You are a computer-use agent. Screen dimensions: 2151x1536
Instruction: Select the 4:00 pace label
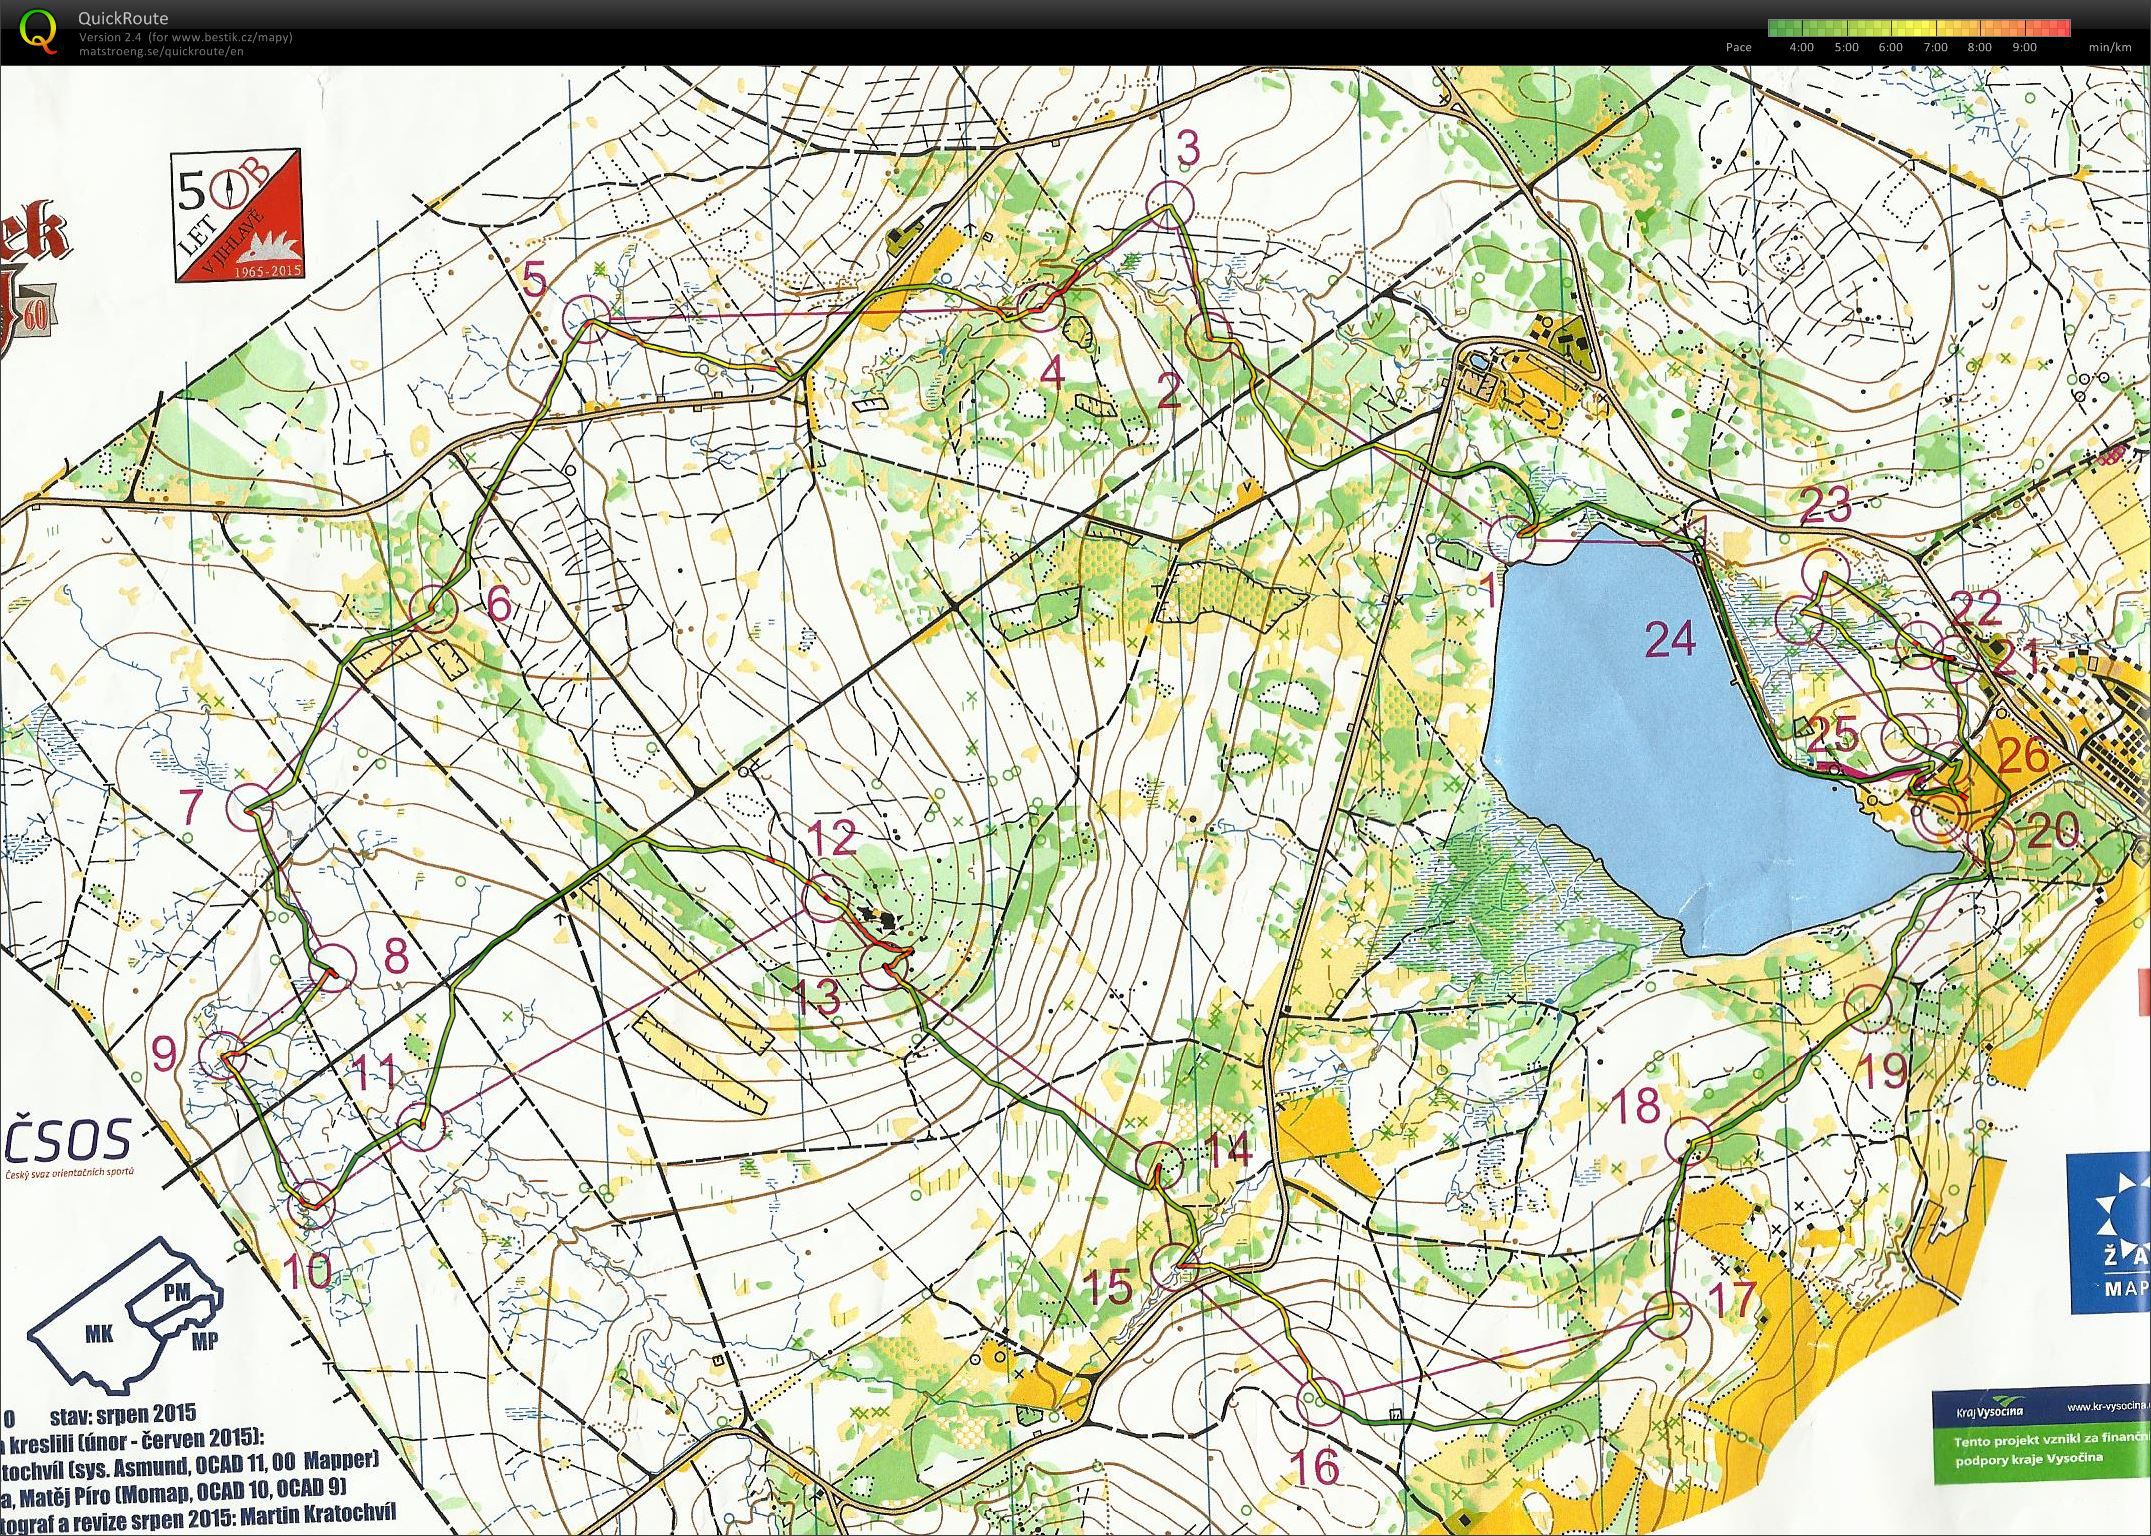[1800, 47]
